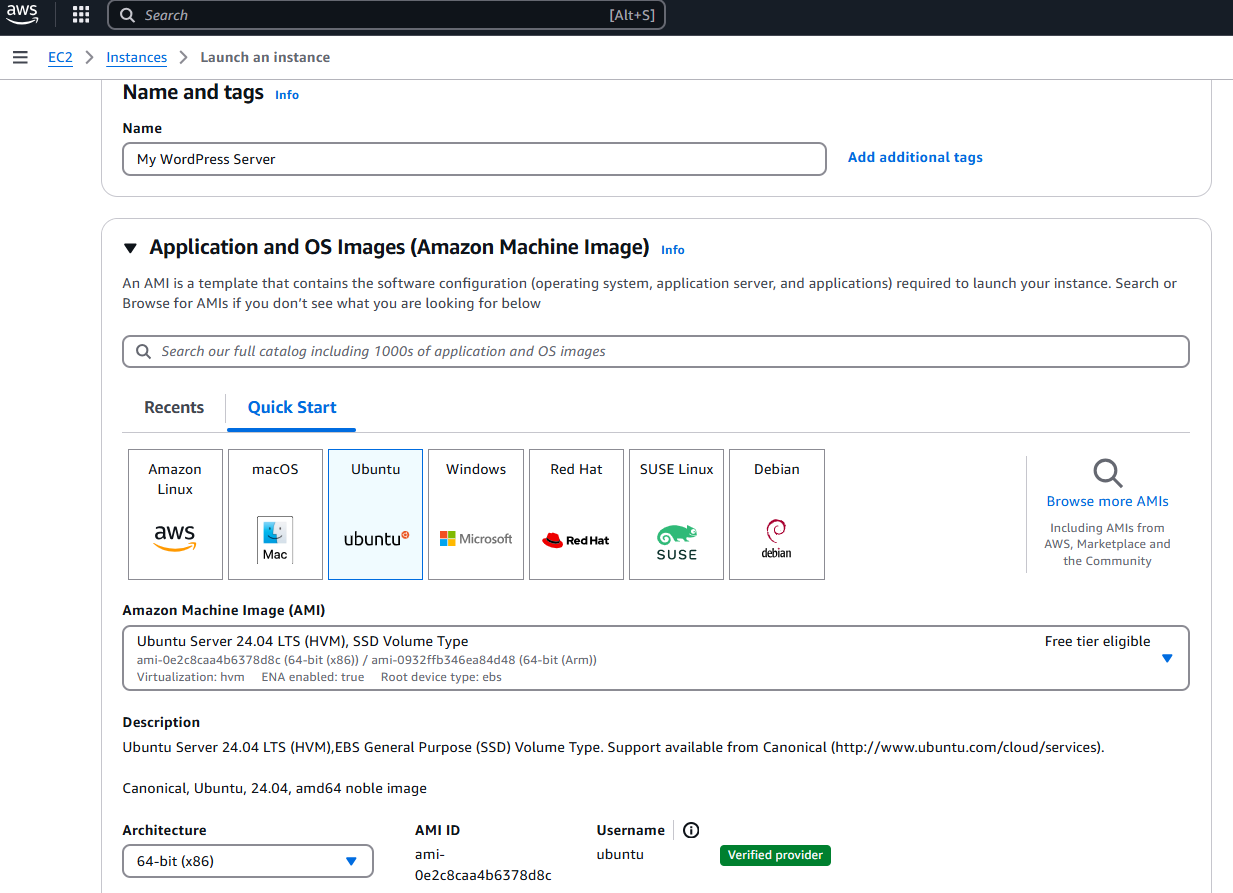Viewport: 1233px width, 893px height.
Task: Click the 'Architecture' label
Action: tap(164, 830)
